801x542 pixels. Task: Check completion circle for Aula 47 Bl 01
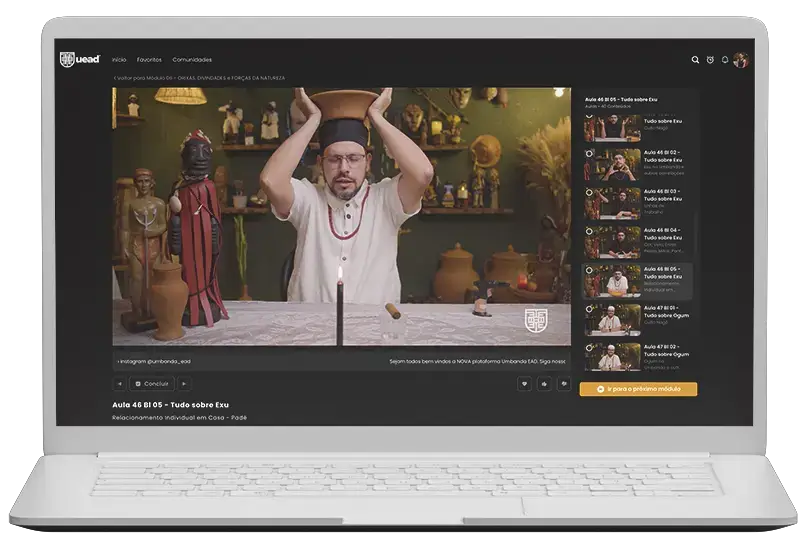[589, 308]
